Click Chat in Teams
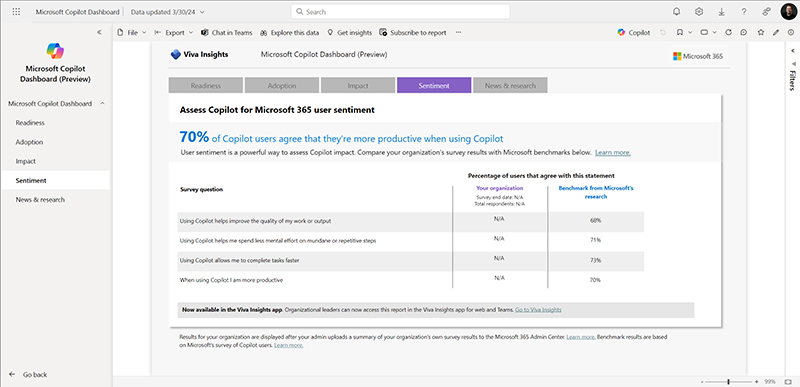This screenshot has height=387, width=800. [227, 32]
